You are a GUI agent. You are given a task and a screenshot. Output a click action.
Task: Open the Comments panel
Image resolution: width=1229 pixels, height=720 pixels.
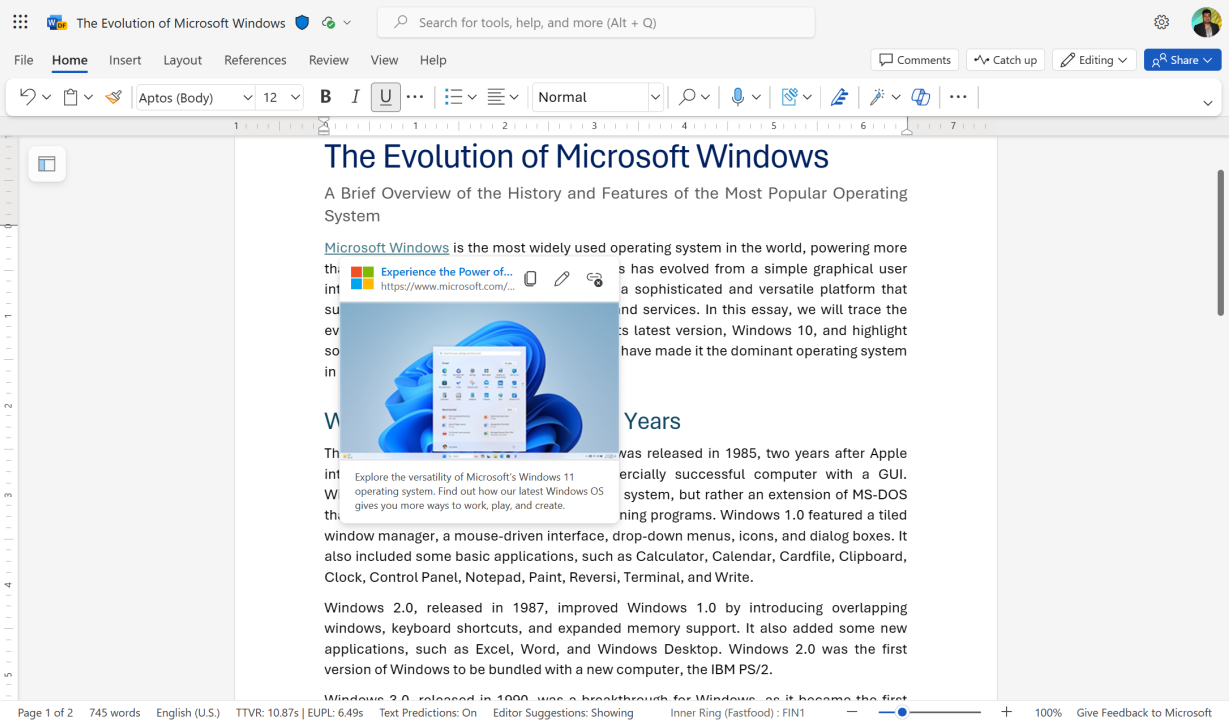point(914,59)
